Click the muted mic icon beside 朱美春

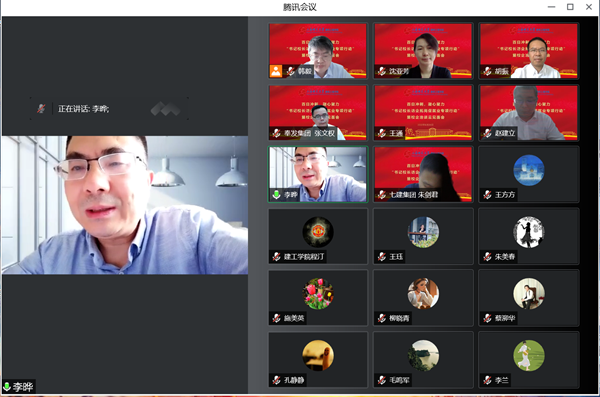pyautogui.click(x=488, y=256)
